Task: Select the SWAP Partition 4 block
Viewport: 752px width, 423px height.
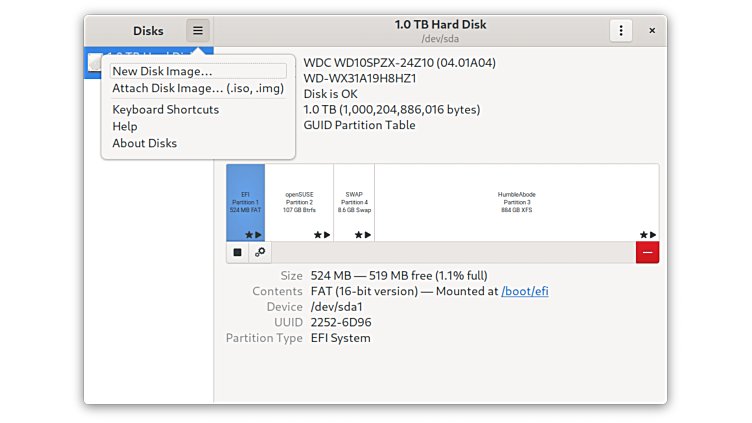Action: [354, 200]
